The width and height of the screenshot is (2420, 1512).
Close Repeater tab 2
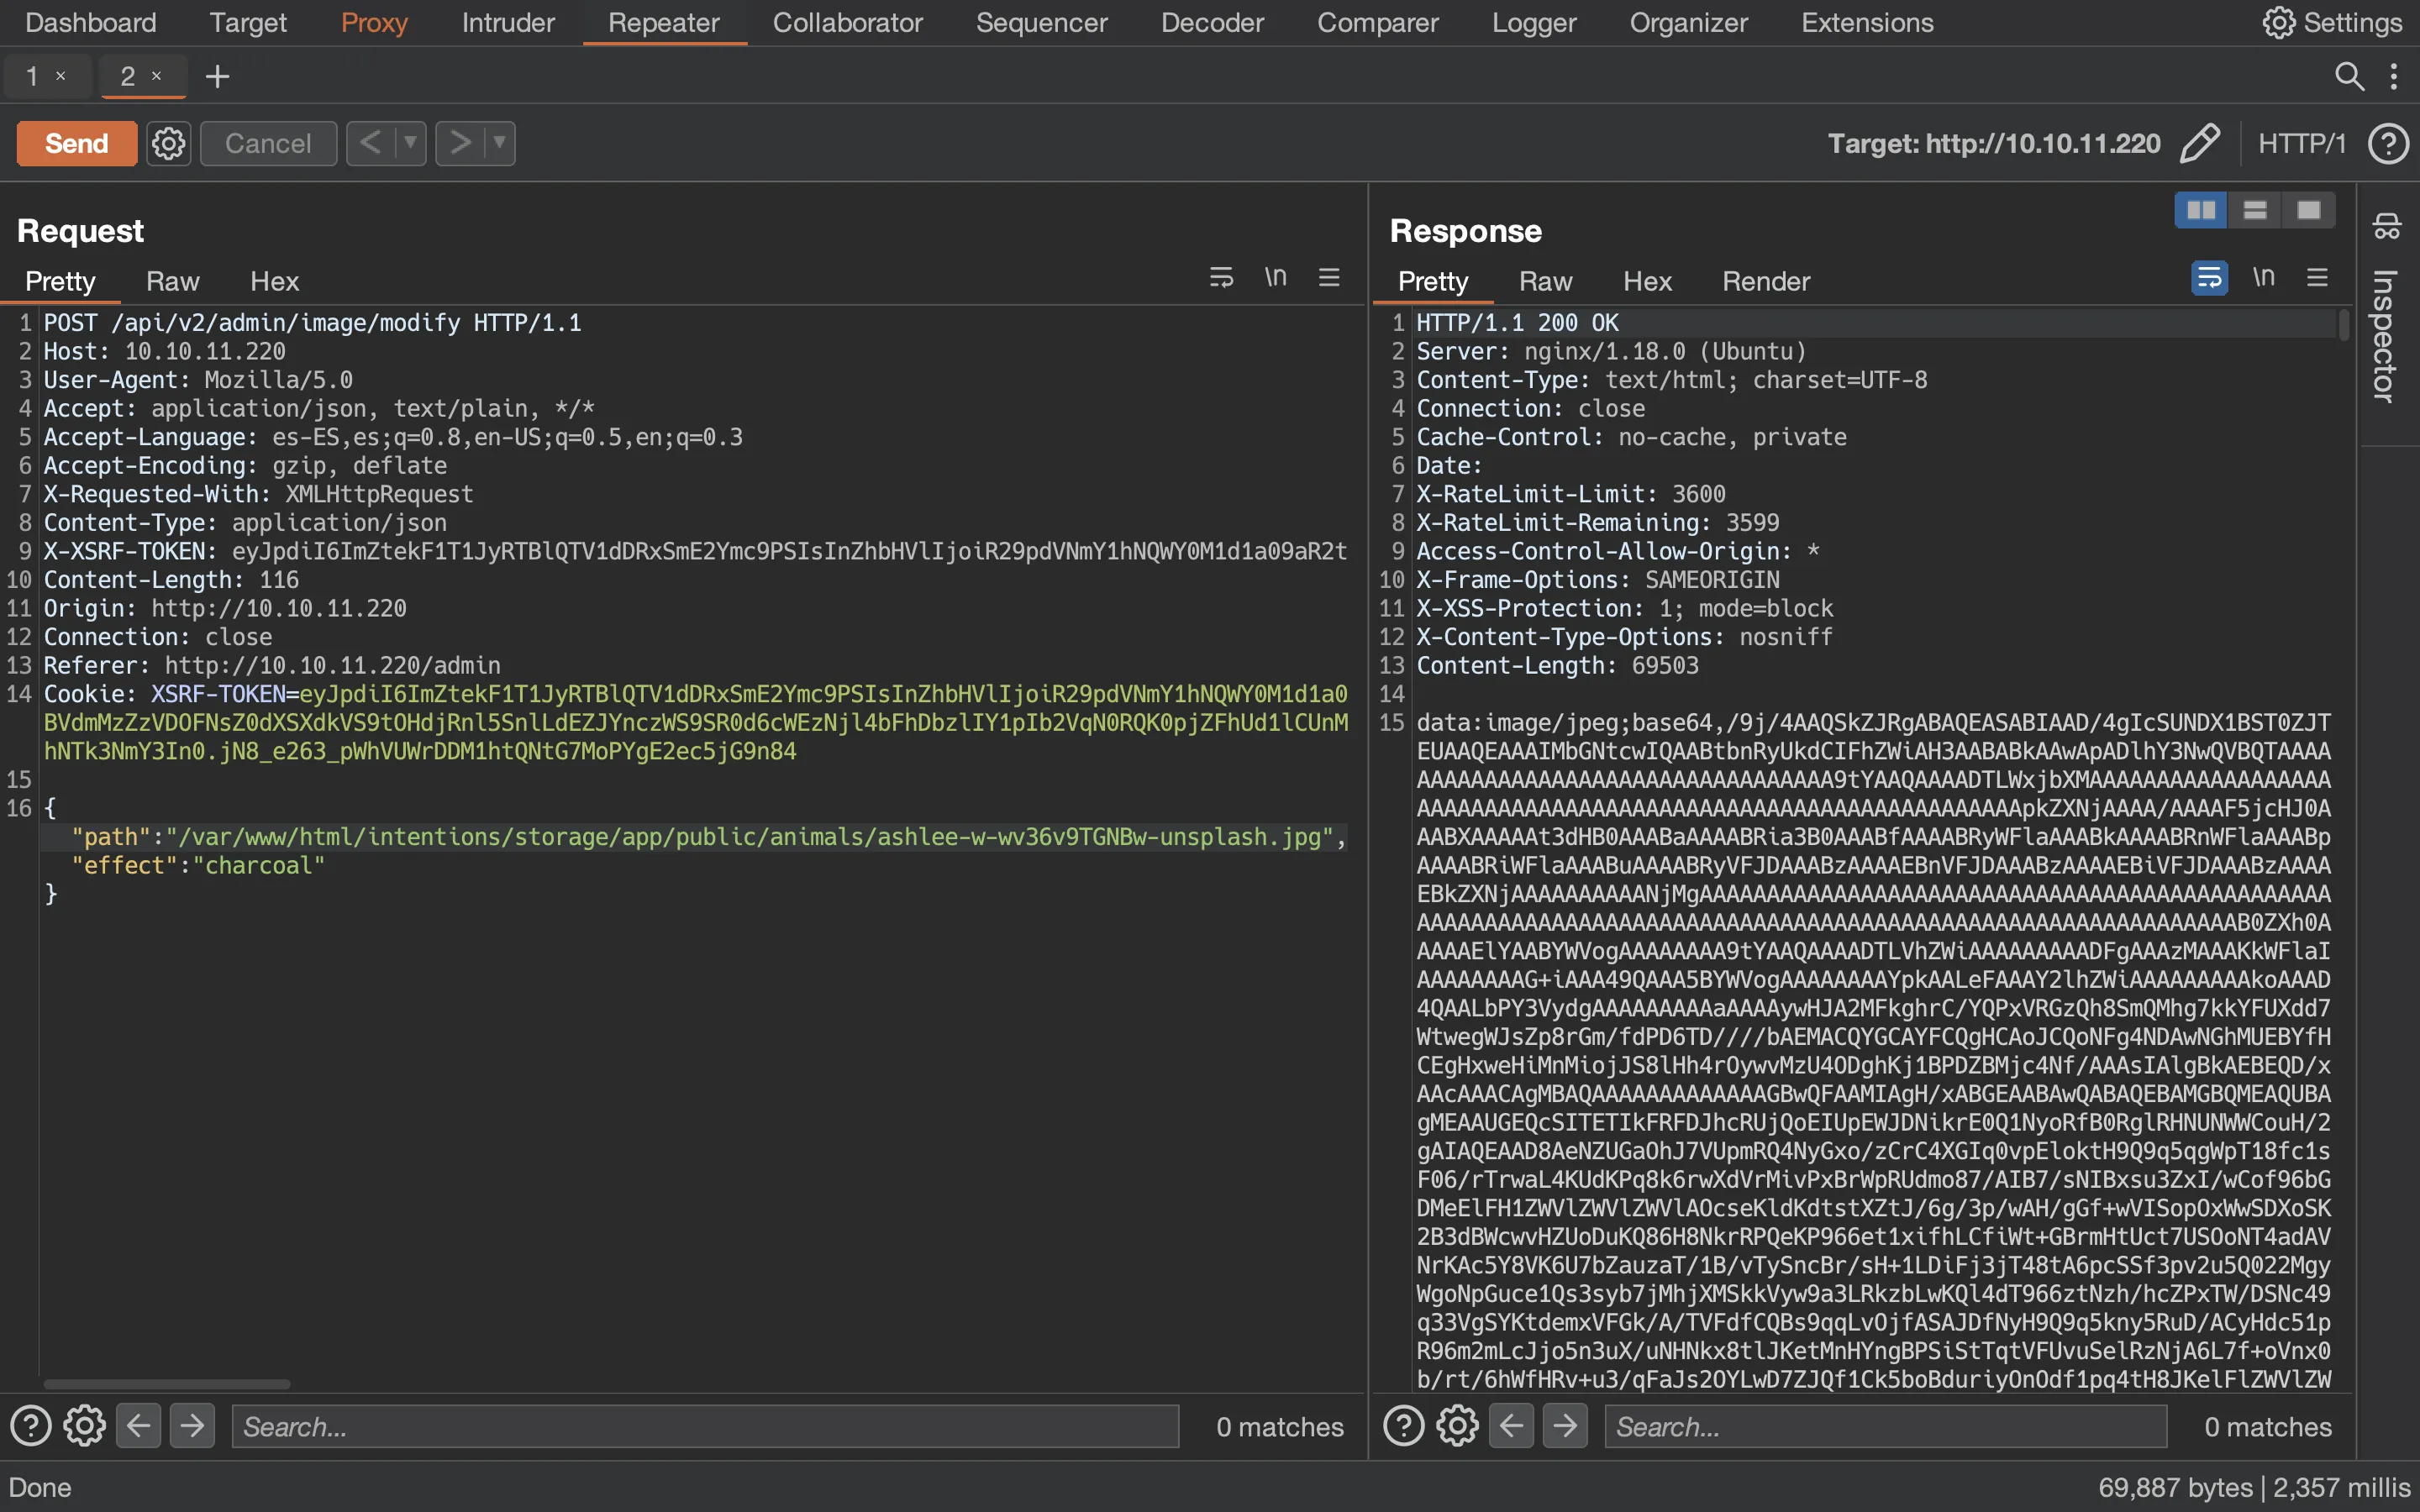coord(156,76)
